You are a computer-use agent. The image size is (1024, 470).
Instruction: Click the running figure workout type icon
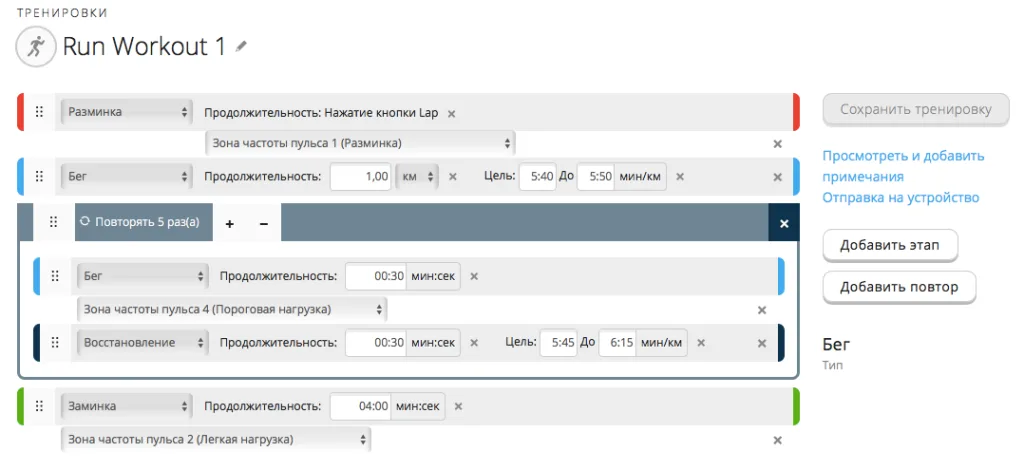tap(38, 46)
